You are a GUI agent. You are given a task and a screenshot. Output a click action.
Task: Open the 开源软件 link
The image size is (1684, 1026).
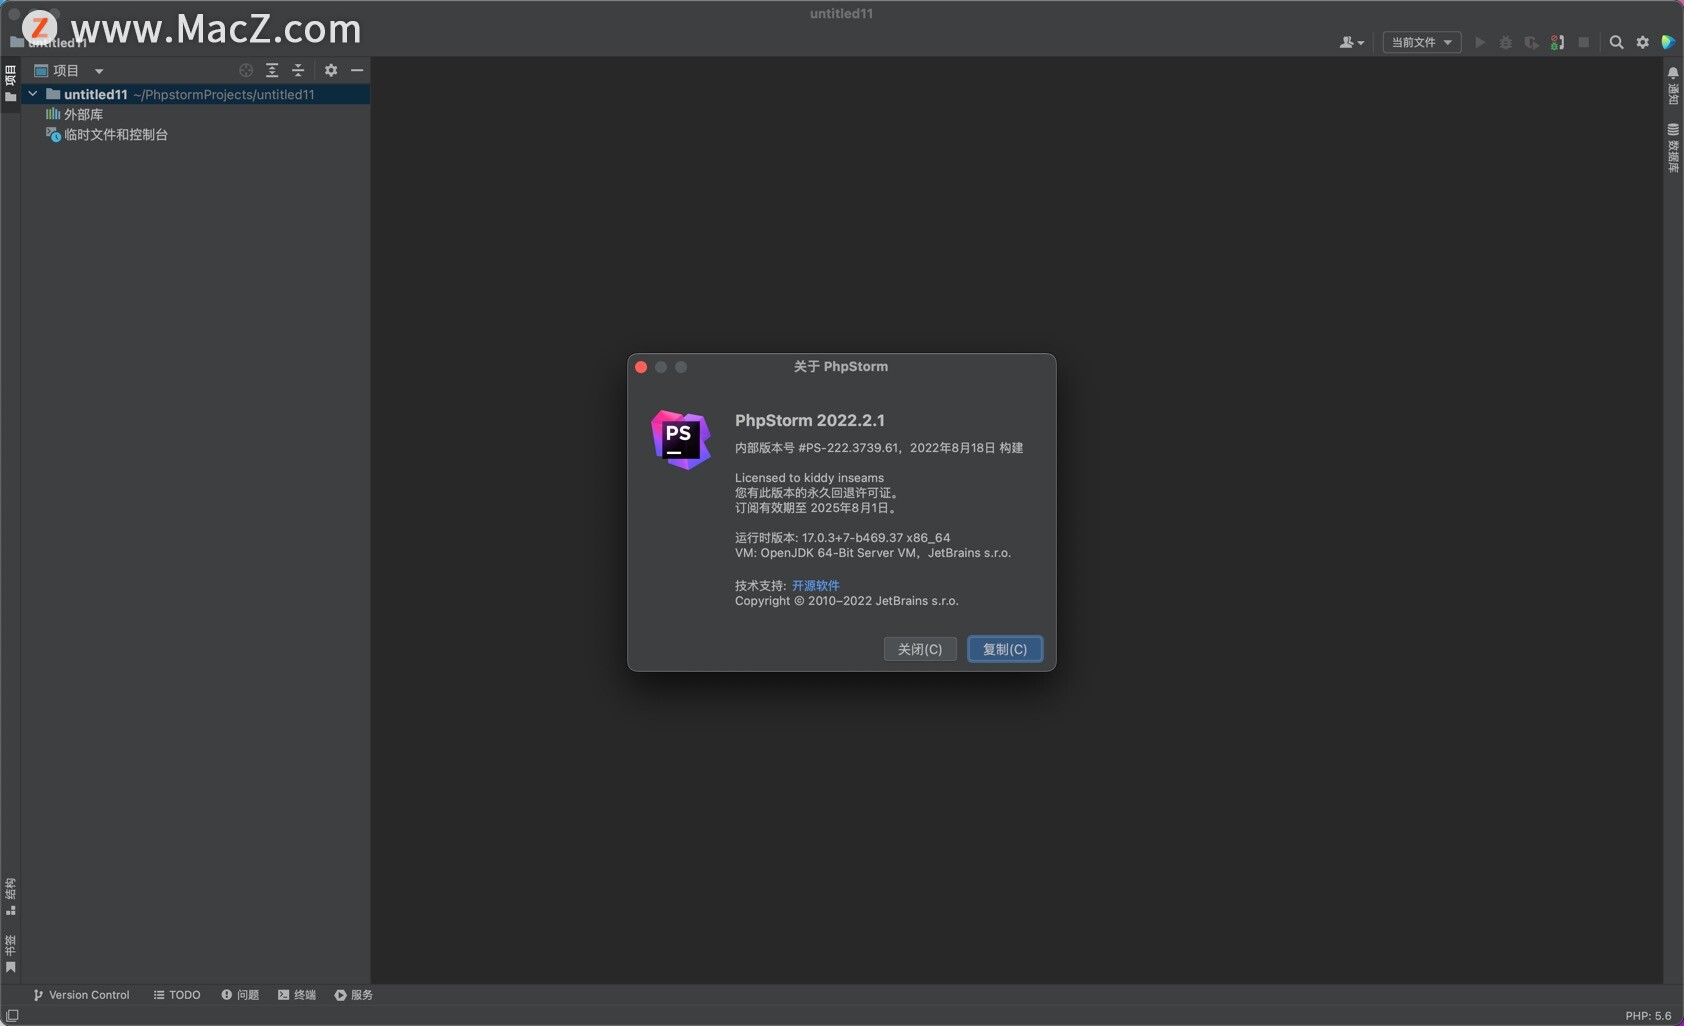pyautogui.click(x=816, y=586)
